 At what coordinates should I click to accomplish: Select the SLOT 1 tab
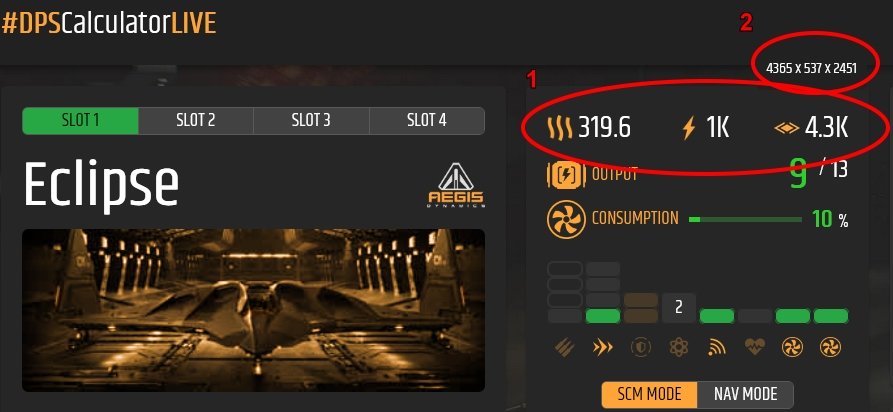click(80, 121)
